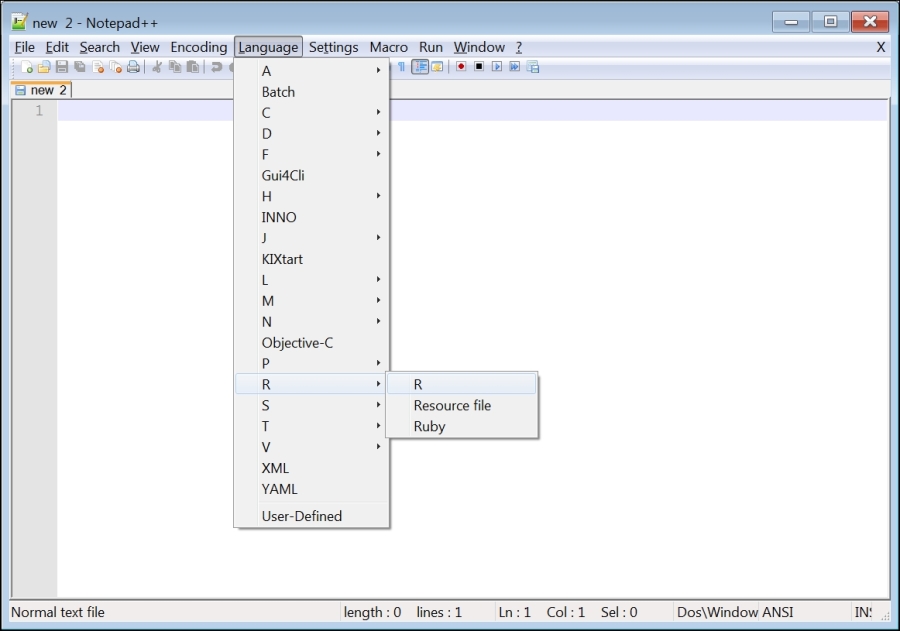Click the Notepad++ title bar app icon
Viewport: 900px width, 631px height.
coord(19,22)
